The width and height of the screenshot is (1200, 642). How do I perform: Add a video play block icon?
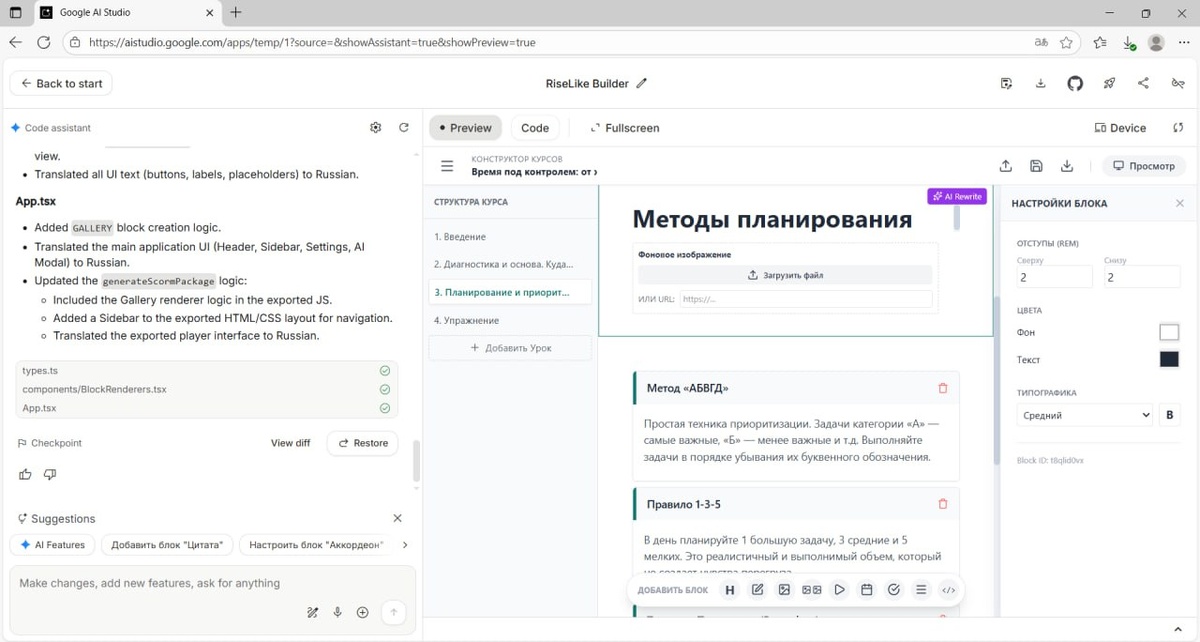pyautogui.click(x=840, y=590)
